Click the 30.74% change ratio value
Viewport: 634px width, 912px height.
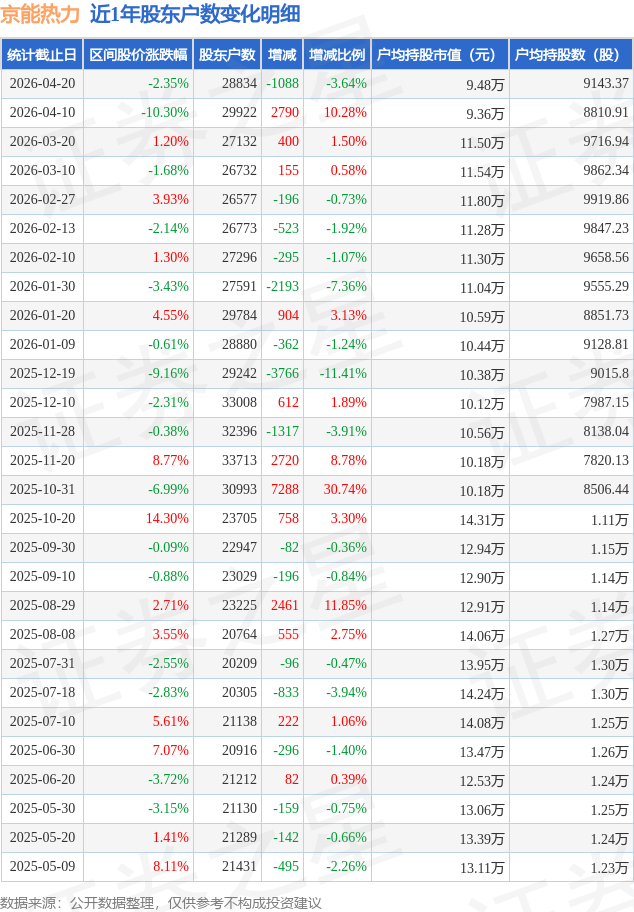point(345,490)
